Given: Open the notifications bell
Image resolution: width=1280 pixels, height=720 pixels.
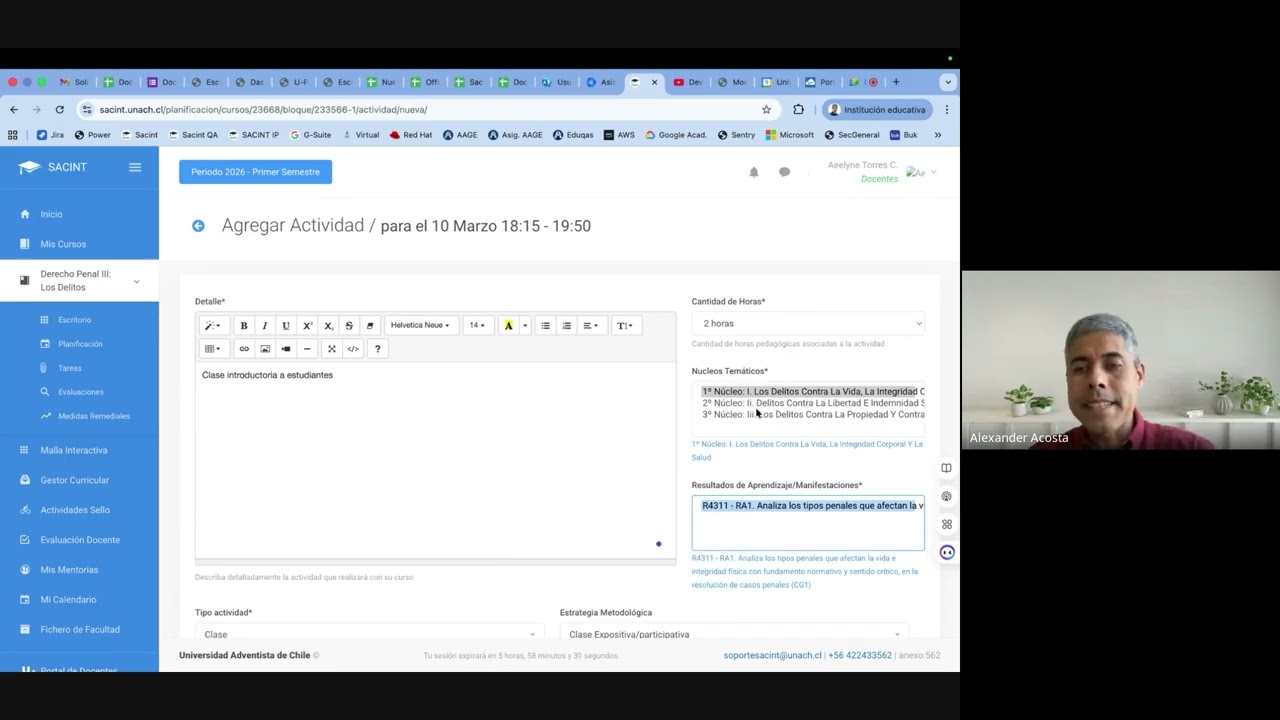Looking at the screenshot, I should coord(754,172).
